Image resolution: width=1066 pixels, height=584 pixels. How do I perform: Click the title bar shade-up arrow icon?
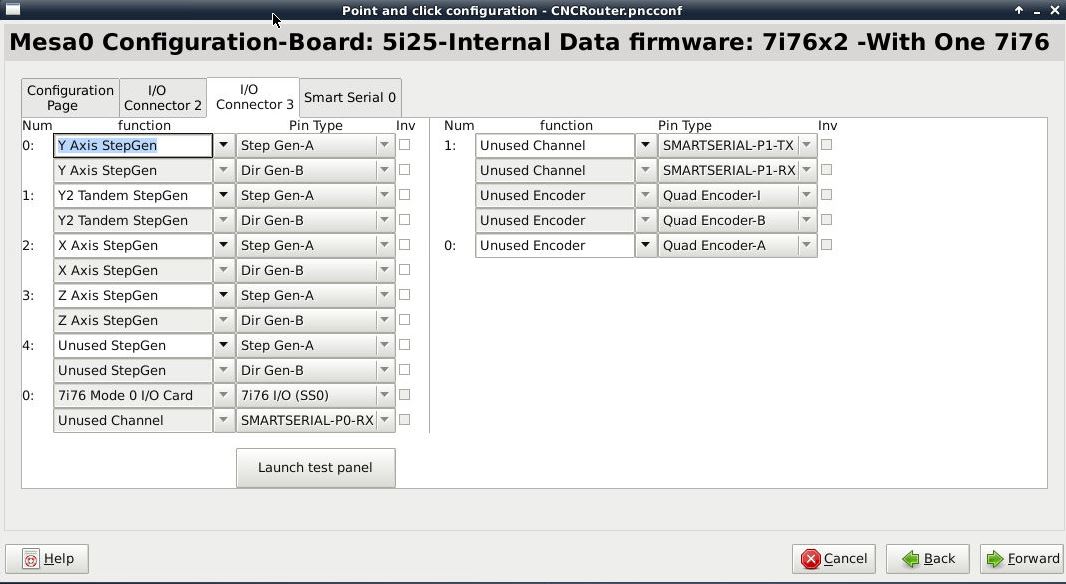pyautogui.click(x=1018, y=10)
